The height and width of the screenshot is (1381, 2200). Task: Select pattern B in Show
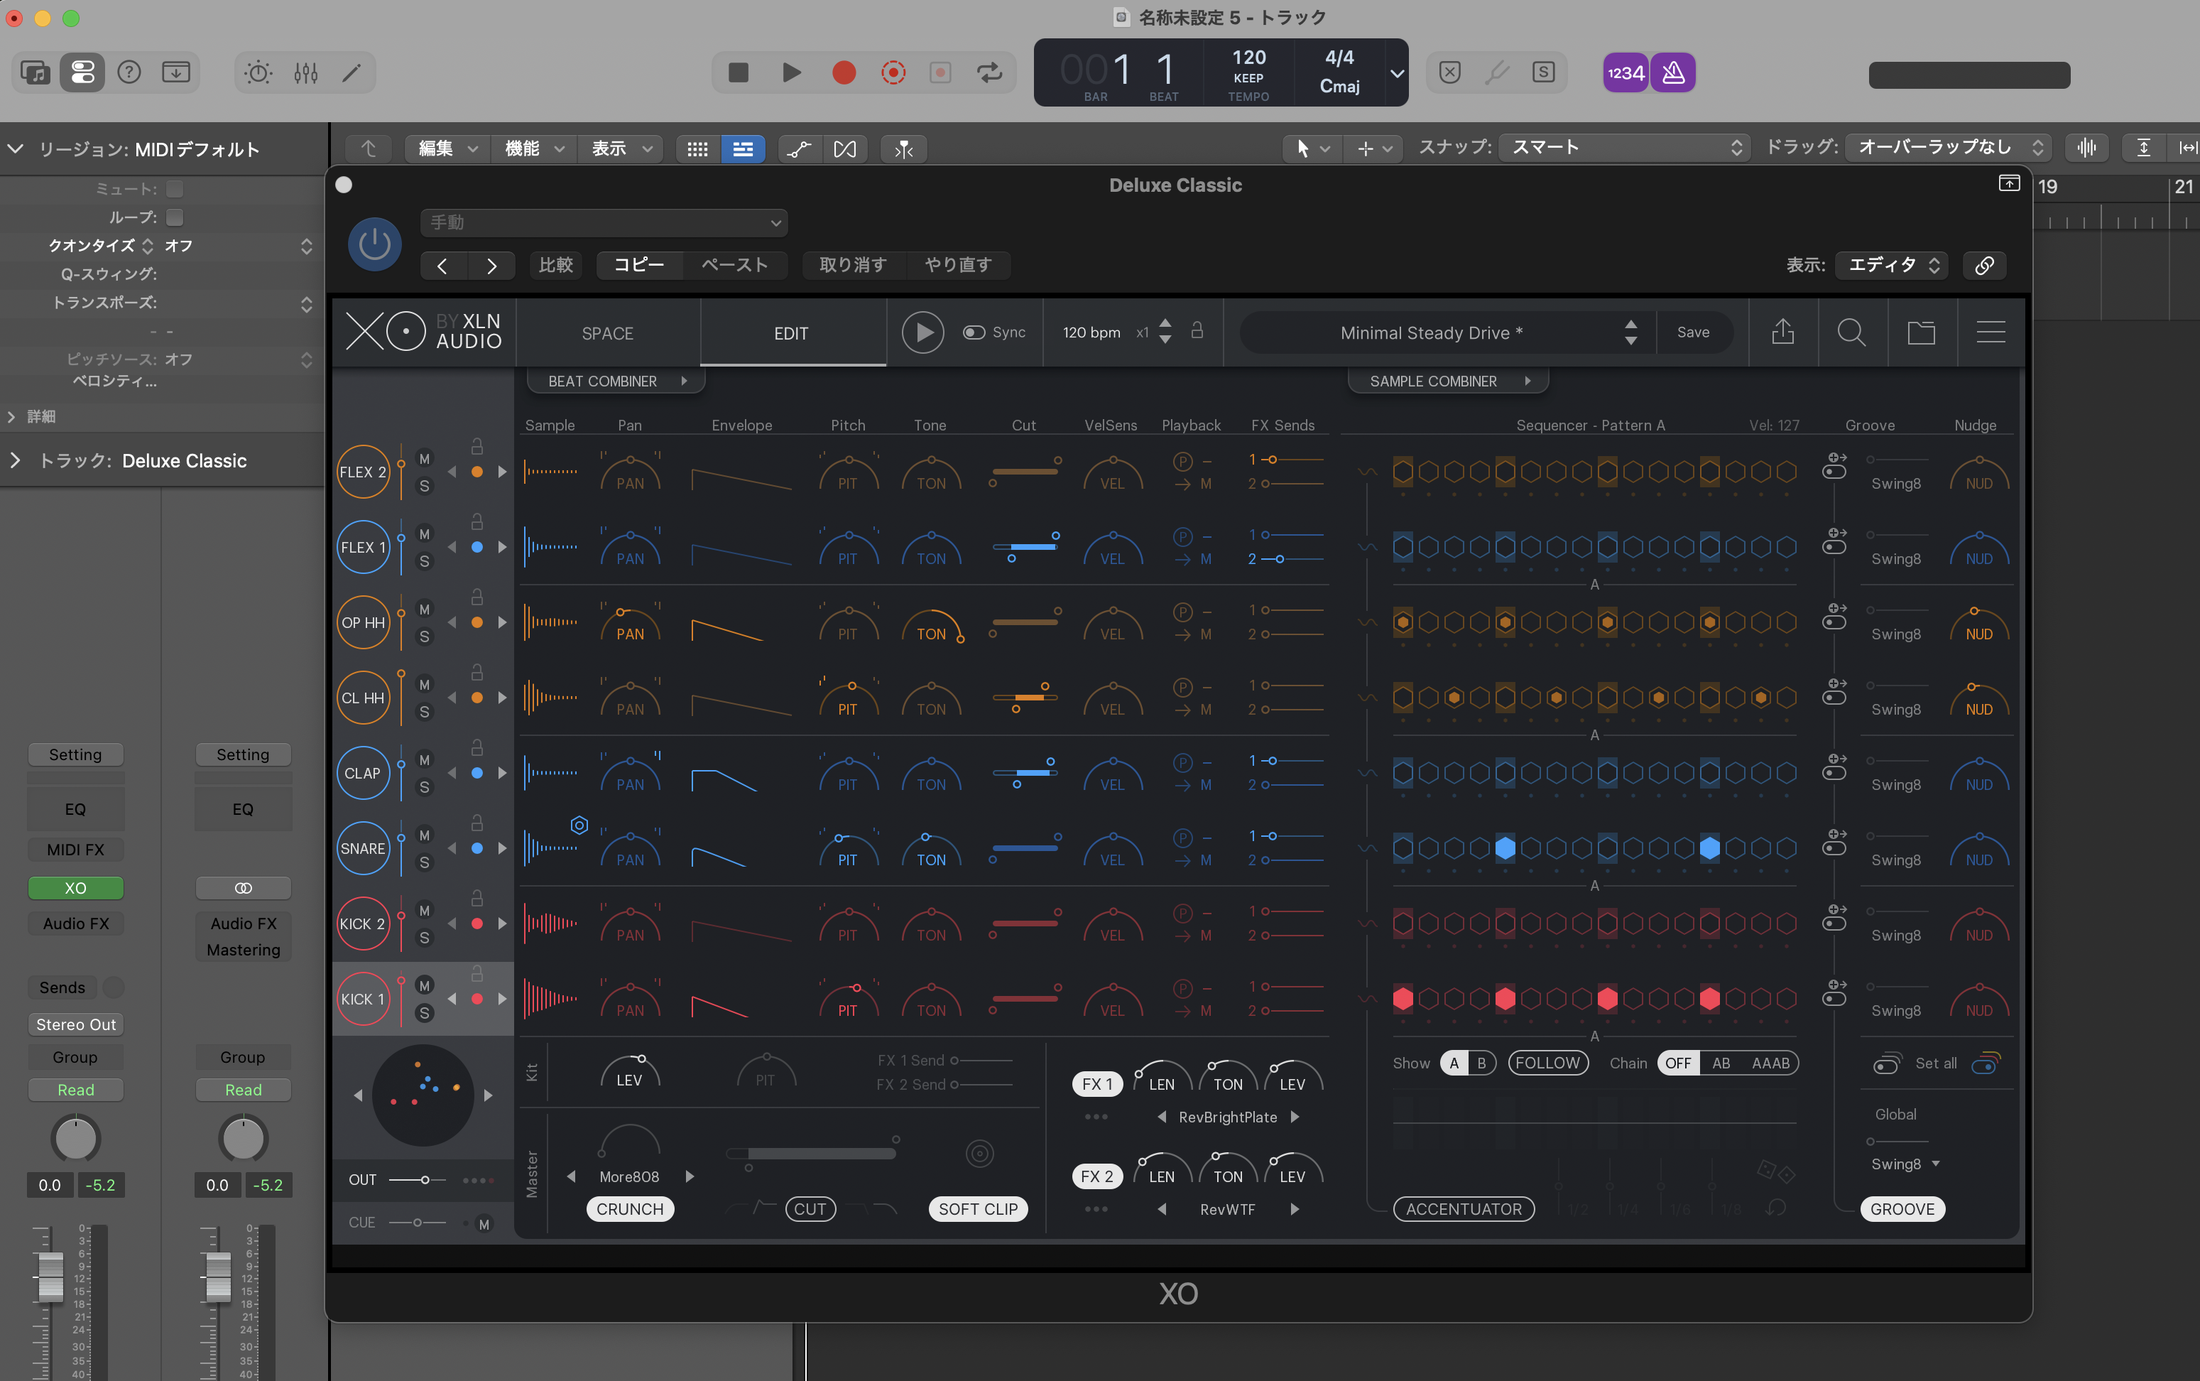tap(1481, 1063)
